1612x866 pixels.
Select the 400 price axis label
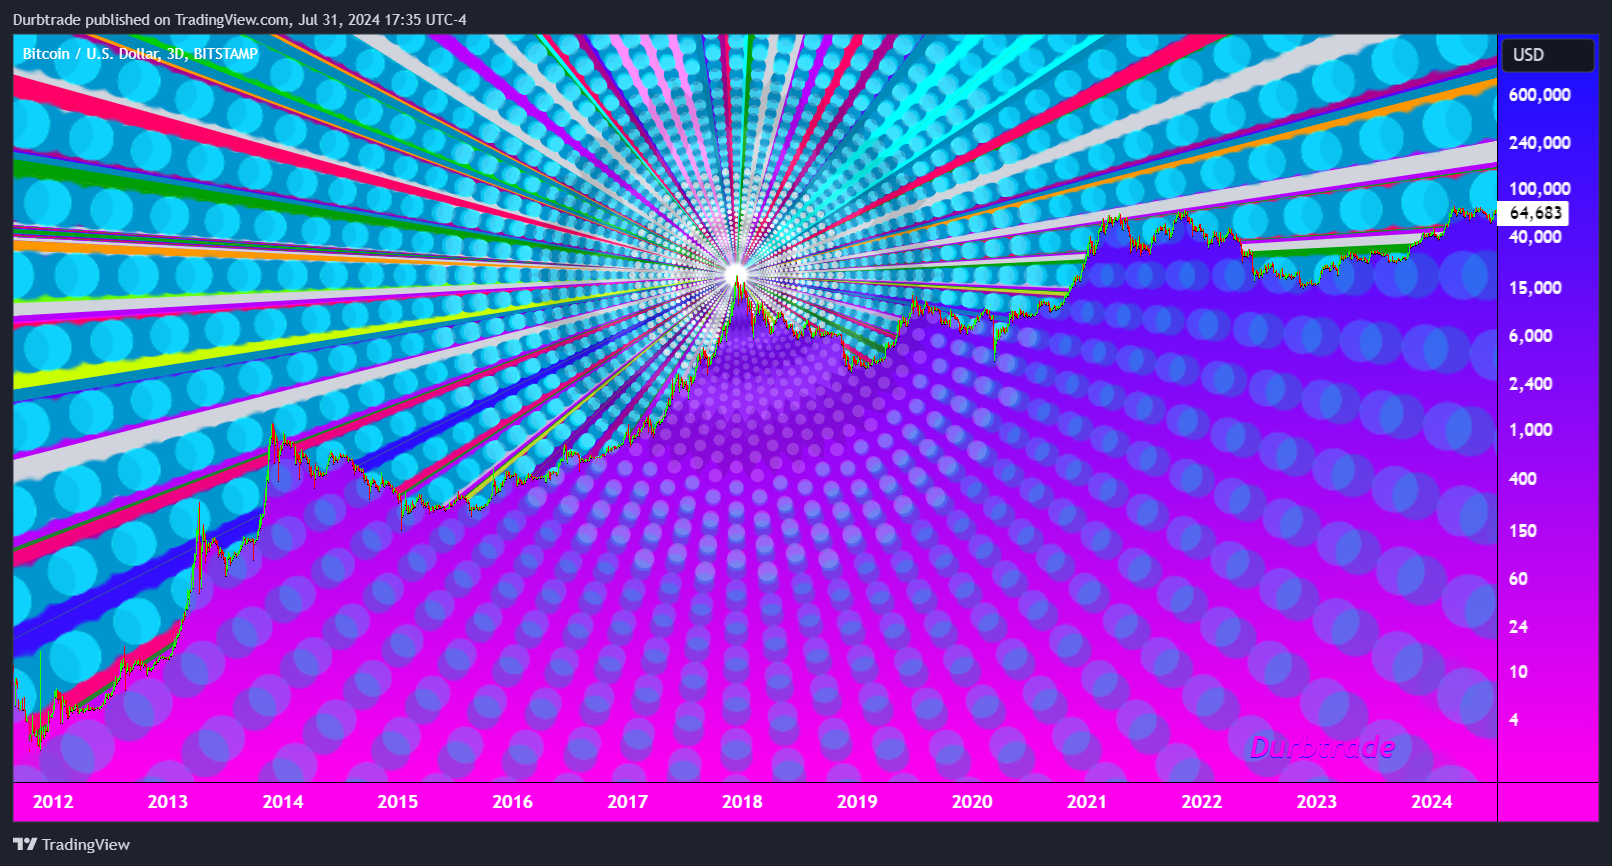(1522, 479)
